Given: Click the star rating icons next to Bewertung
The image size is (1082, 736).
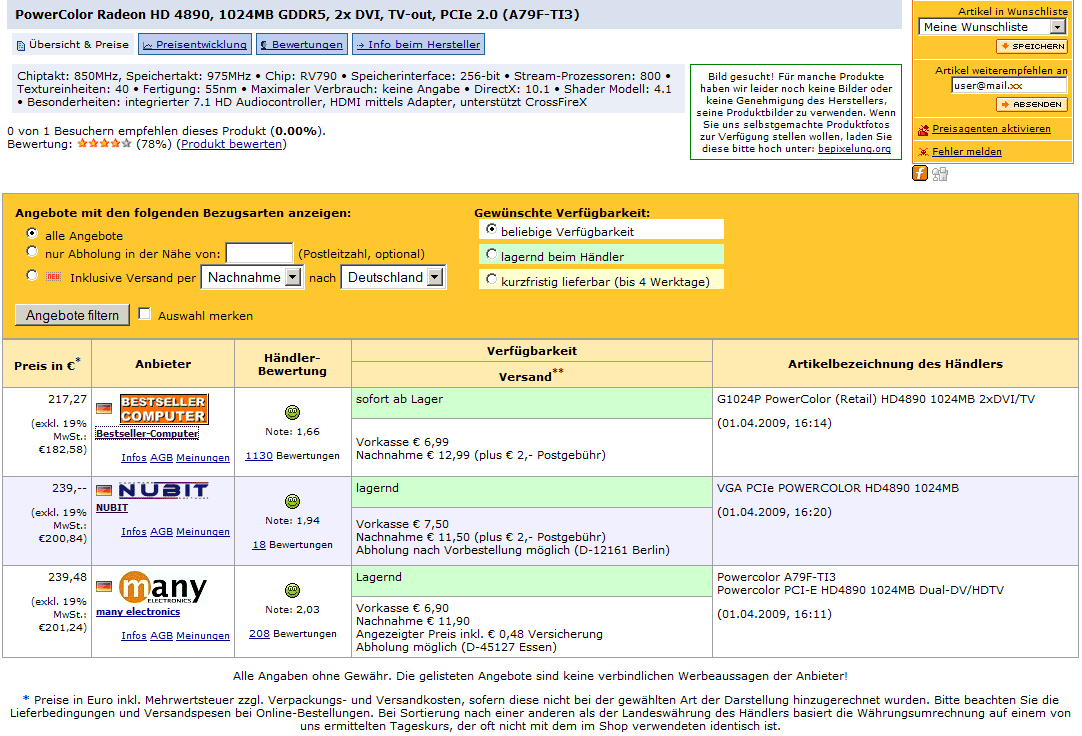Looking at the screenshot, I should [x=104, y=143].
